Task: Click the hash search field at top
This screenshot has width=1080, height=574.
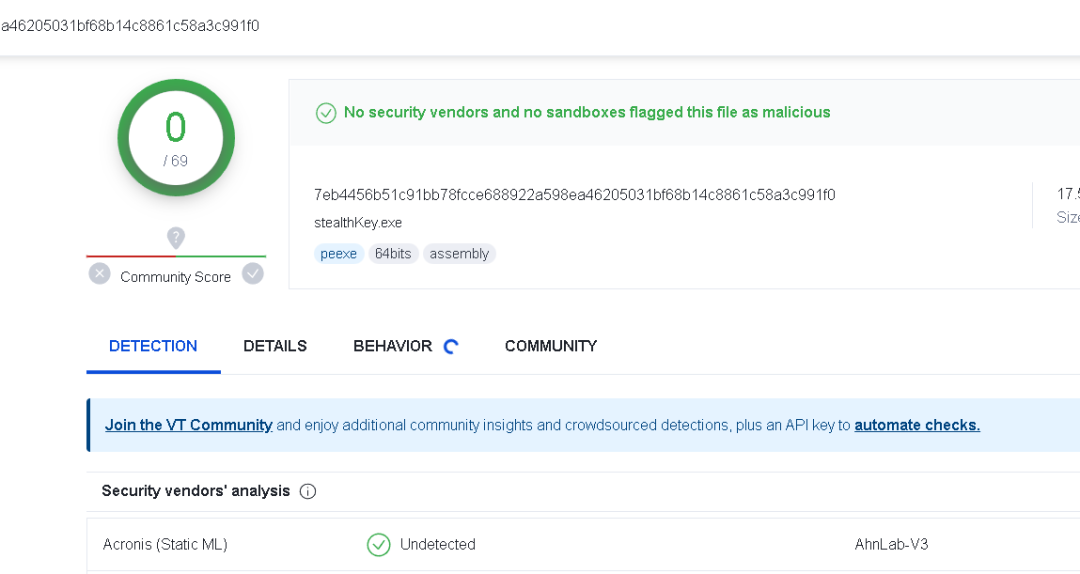Action: pyautogui.click(x=400, y=26)
